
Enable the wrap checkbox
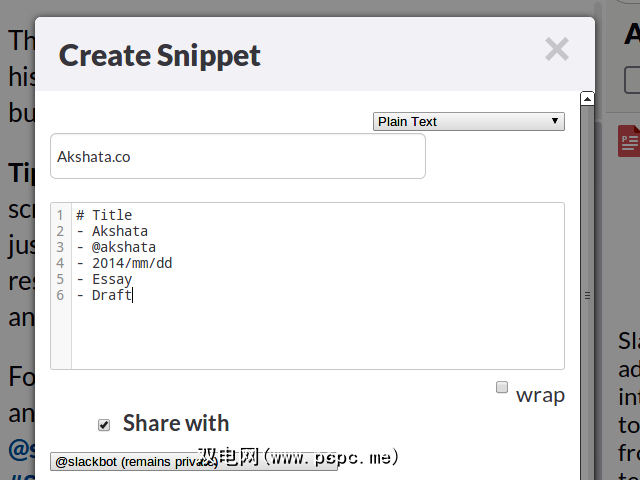click(502, 388)
